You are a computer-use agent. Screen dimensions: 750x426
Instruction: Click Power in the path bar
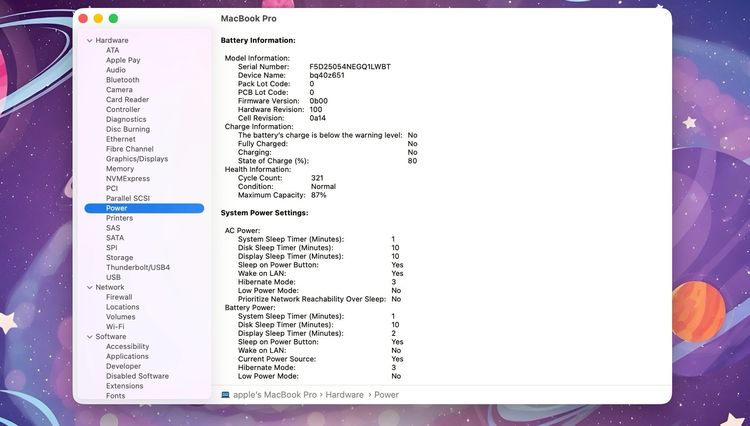click(386, 395)
